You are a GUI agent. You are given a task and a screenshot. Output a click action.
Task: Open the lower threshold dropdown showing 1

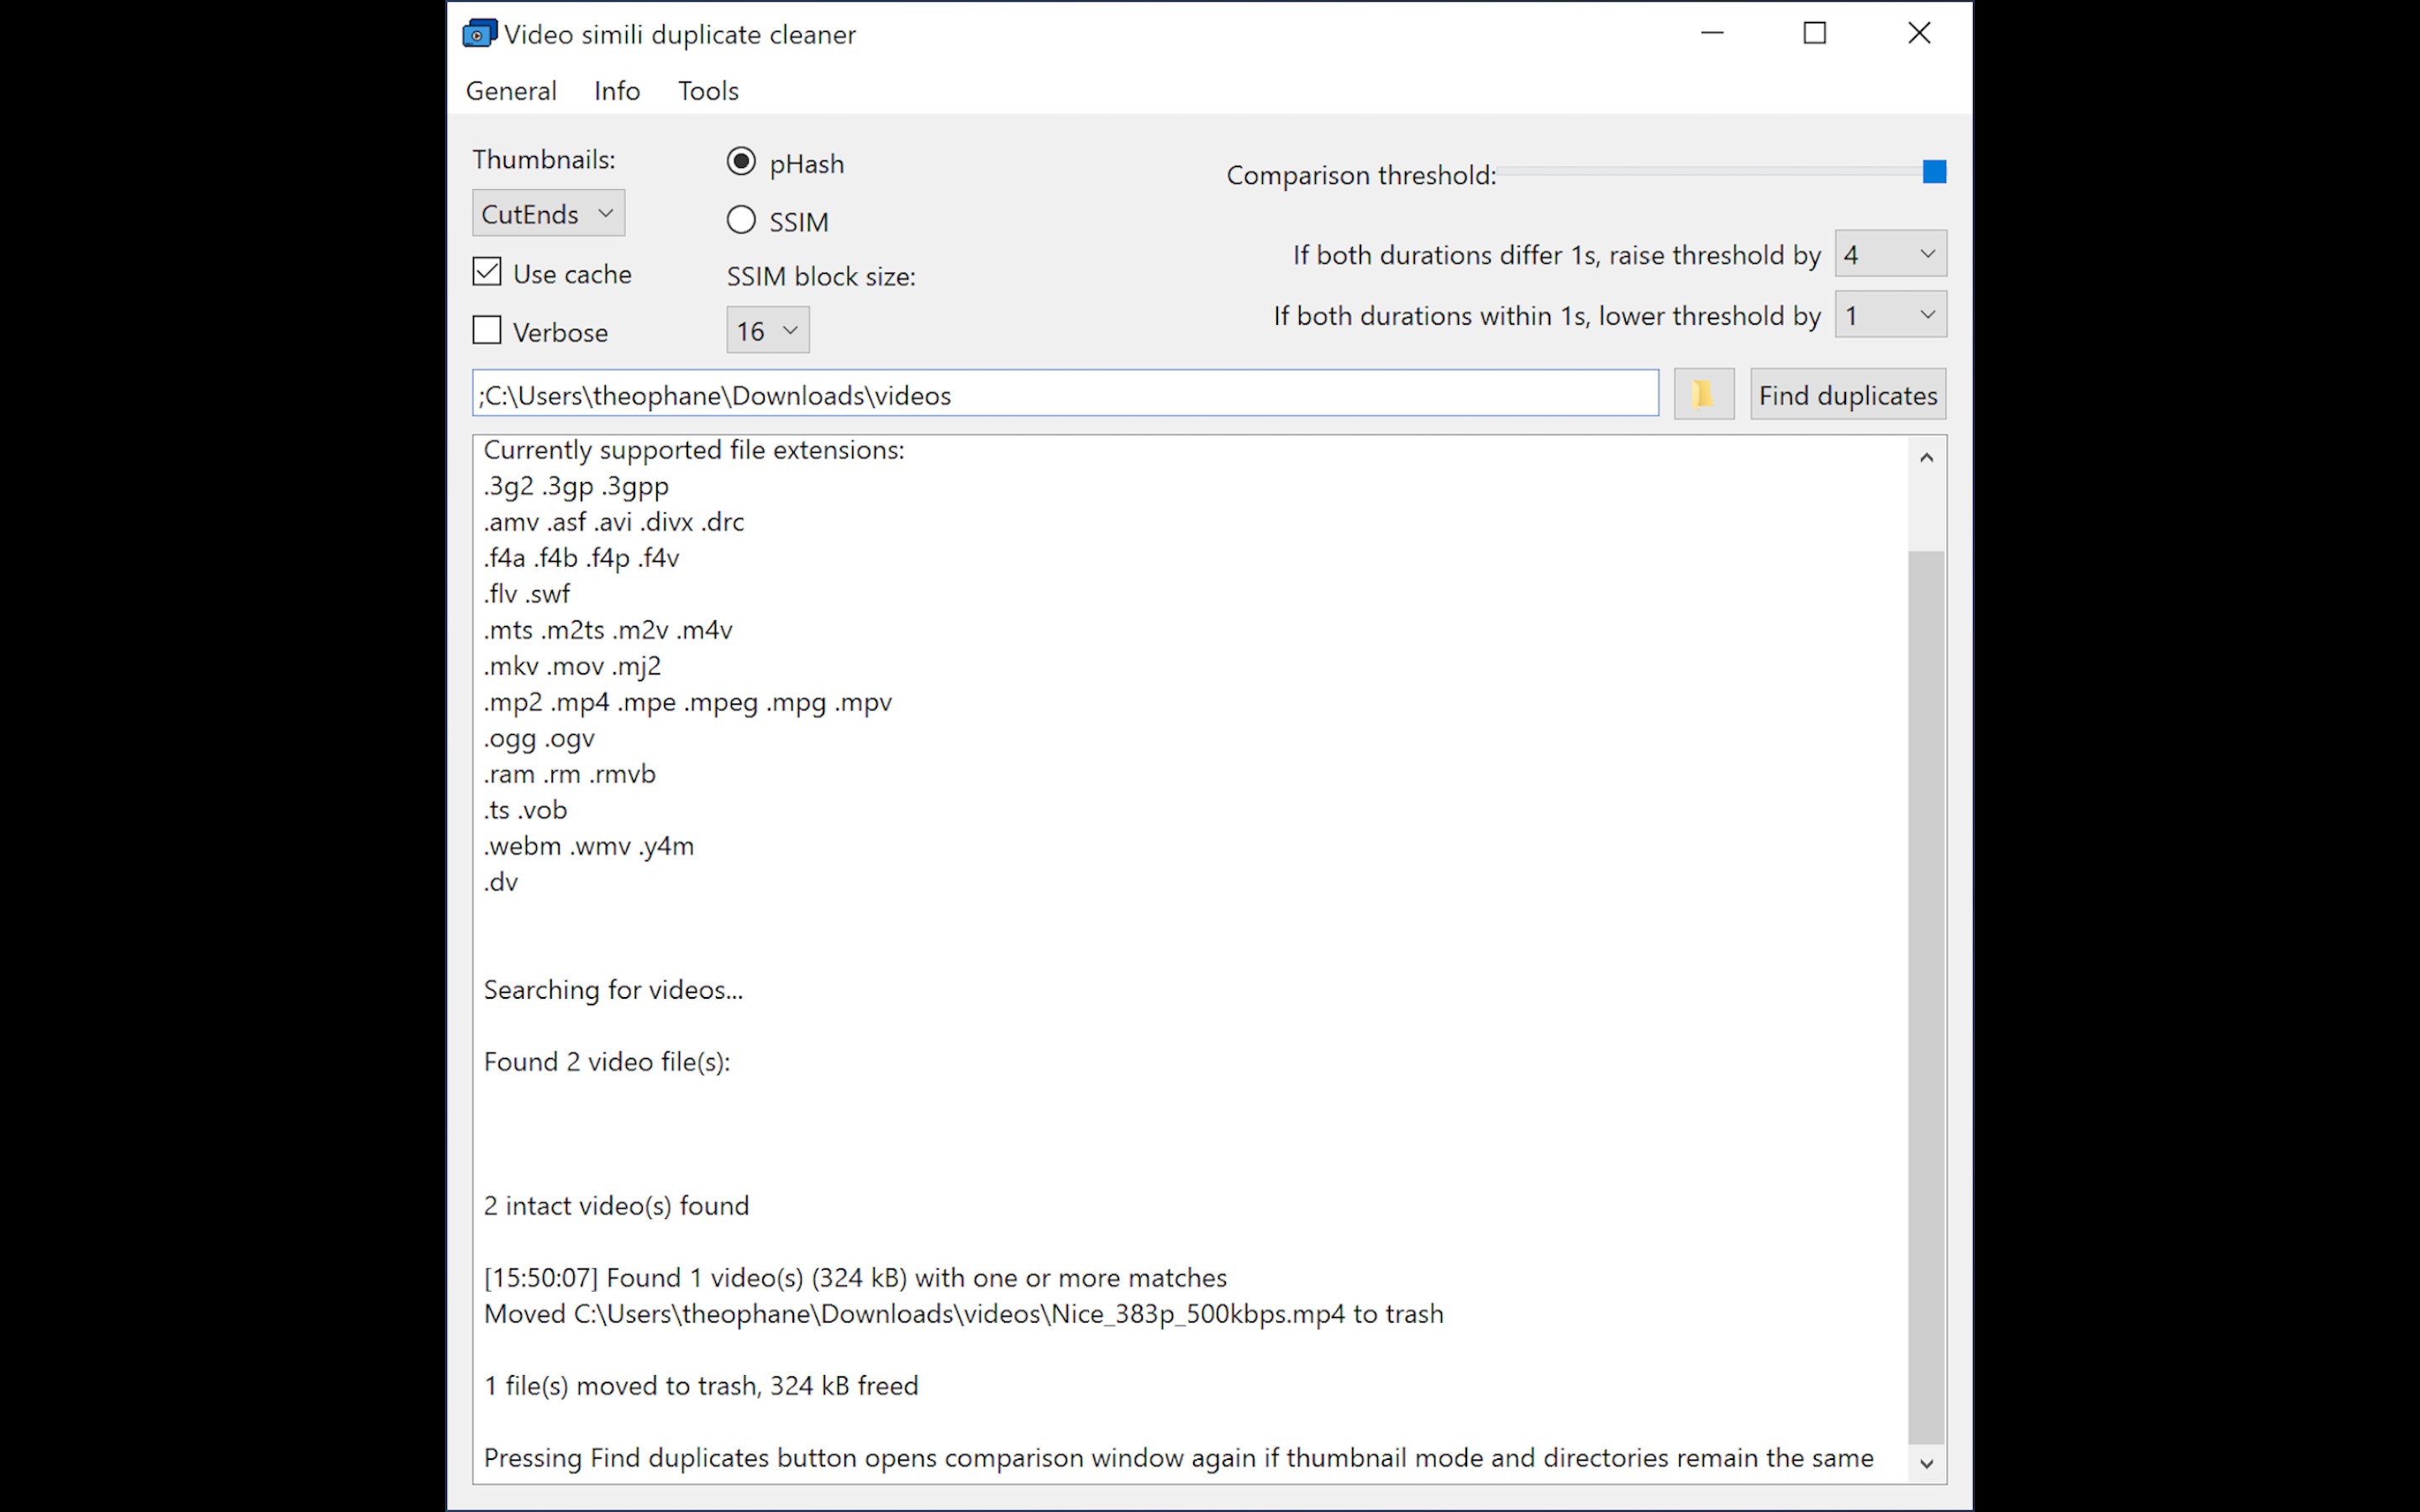click(1889, 315)
